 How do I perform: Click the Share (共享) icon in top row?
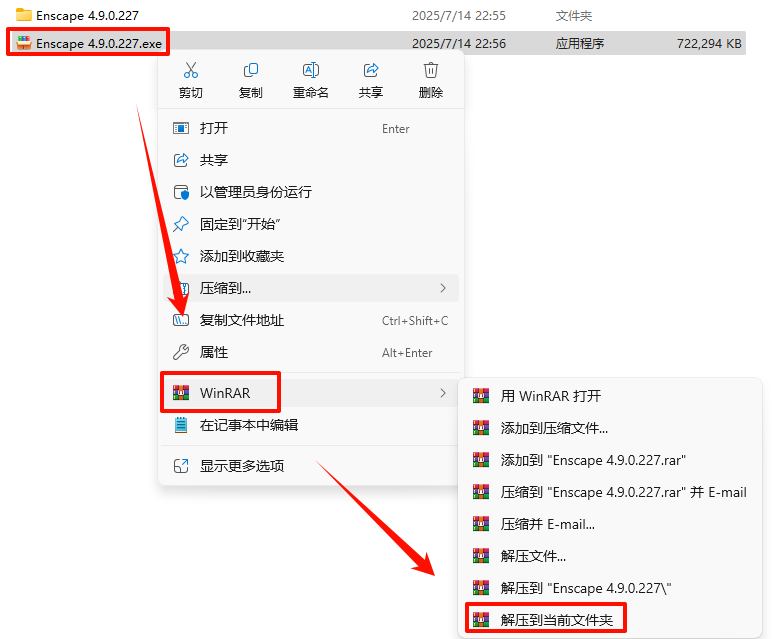[371, 70]
